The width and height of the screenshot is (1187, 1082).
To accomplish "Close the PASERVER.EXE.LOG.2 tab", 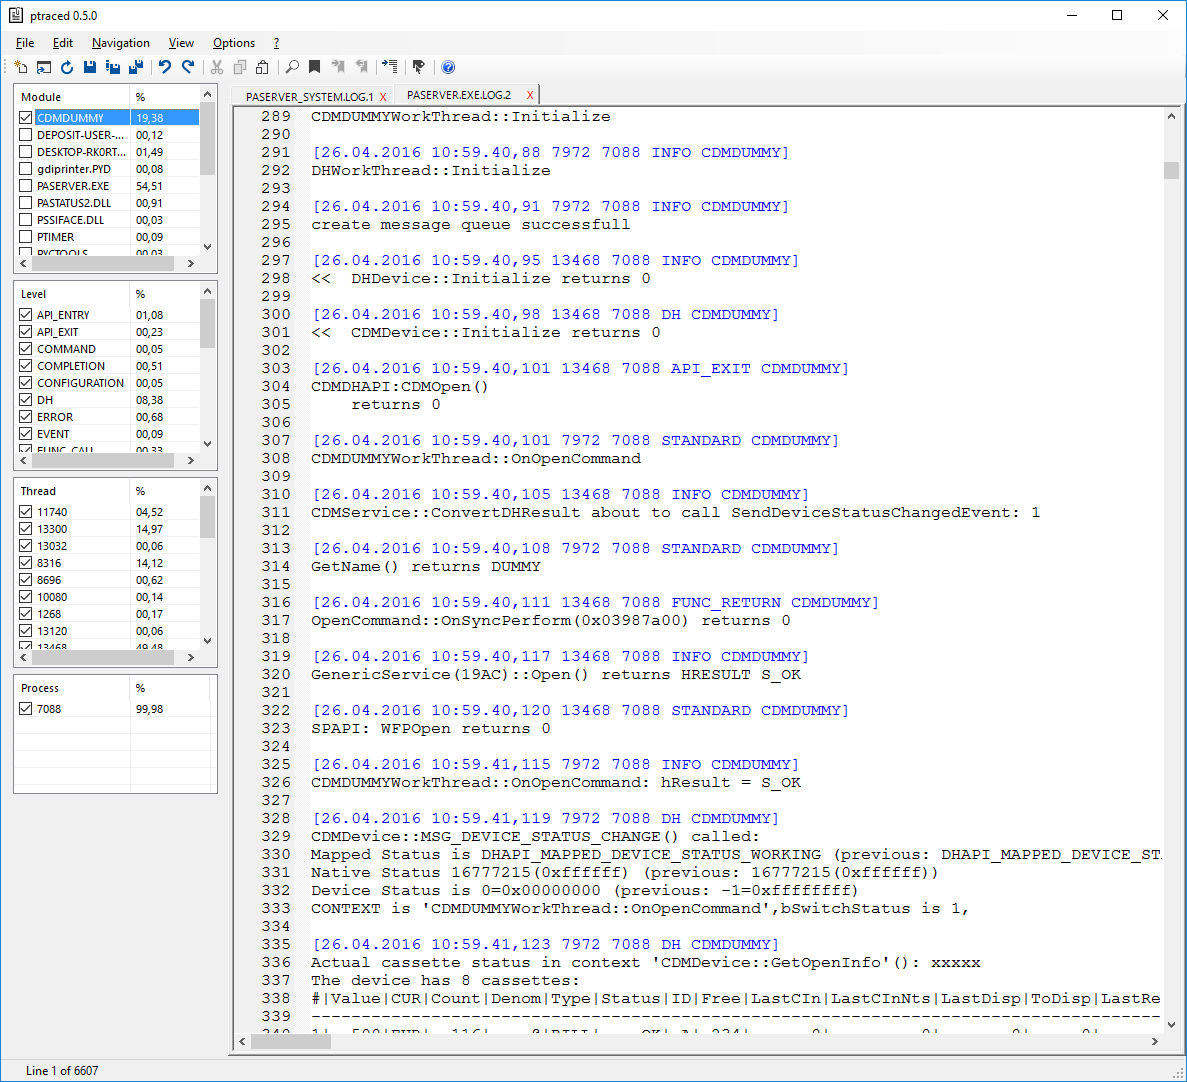I will coord(530,95).
